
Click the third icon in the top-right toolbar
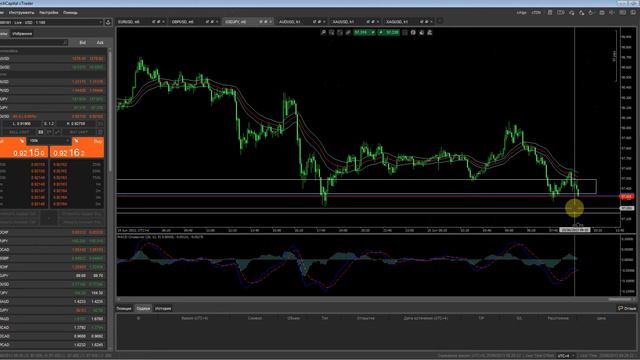(571, 13)
